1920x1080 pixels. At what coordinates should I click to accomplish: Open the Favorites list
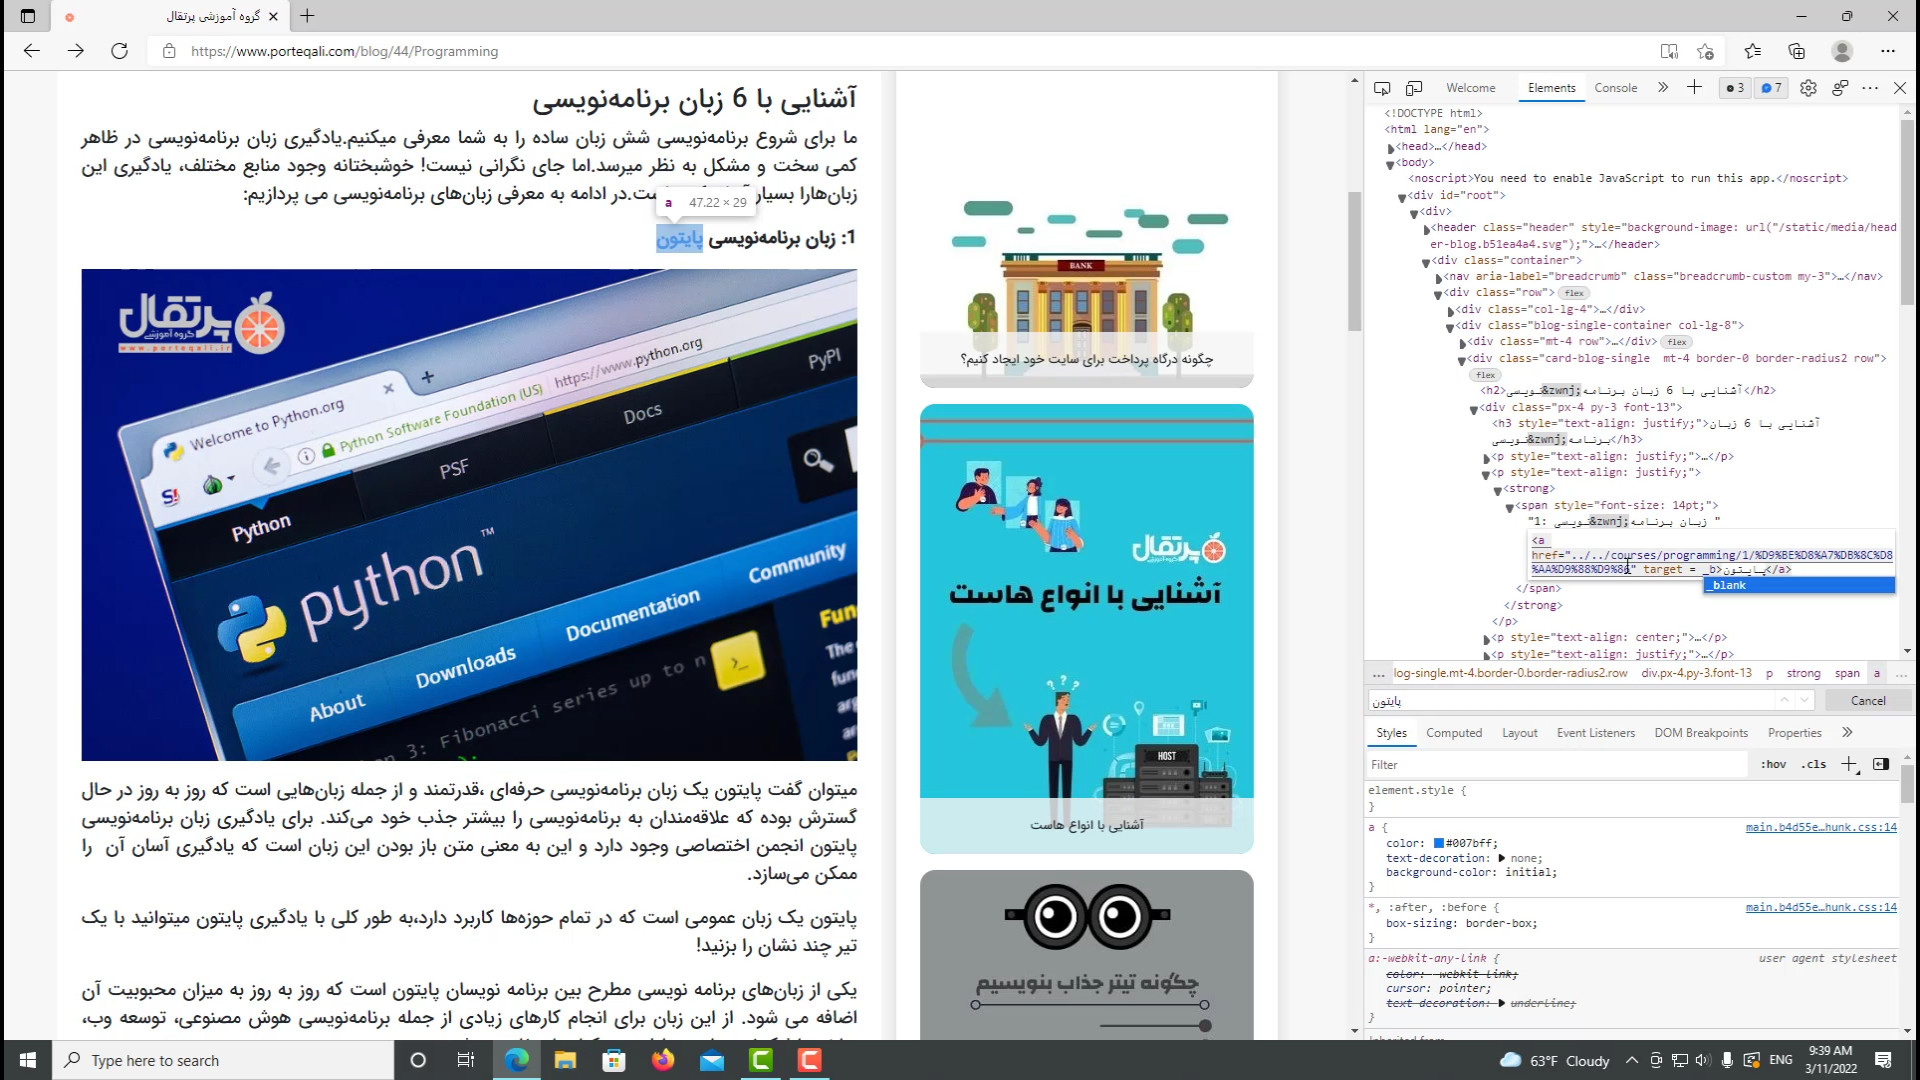click(x=1753, y=51)
